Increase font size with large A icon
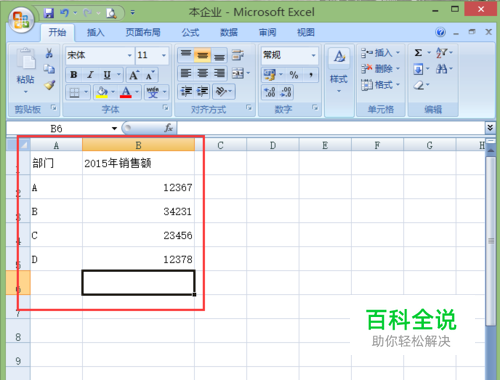500x380 pixels. pyautogui.click(x=134, y=75)
